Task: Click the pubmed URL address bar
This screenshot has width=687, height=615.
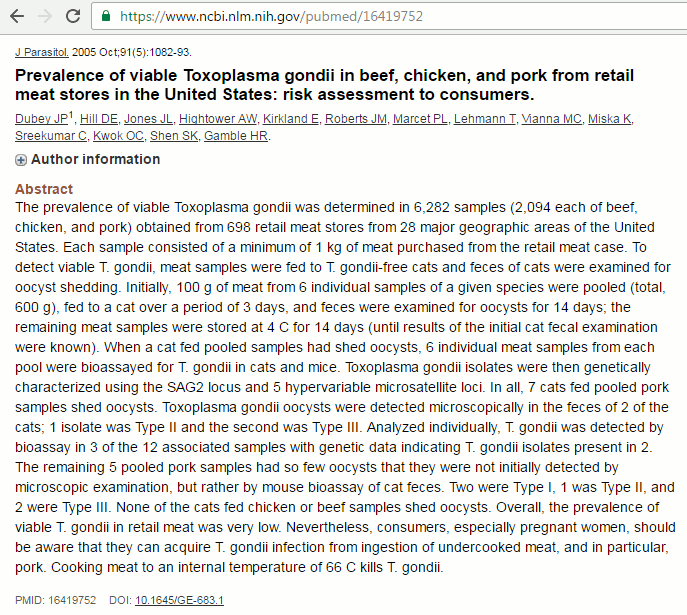Action: pyautogui.click(x=389, y=16)
